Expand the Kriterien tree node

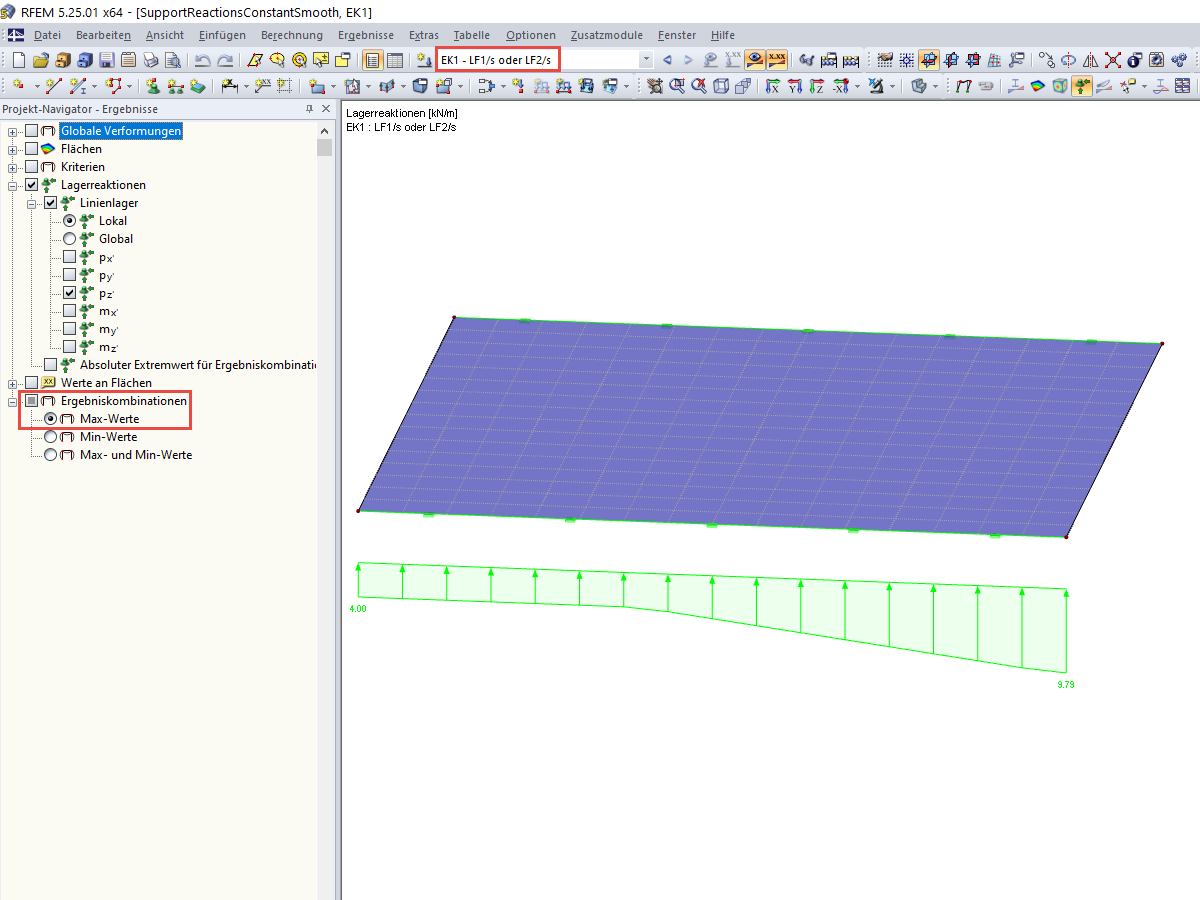tap(13, 167)
